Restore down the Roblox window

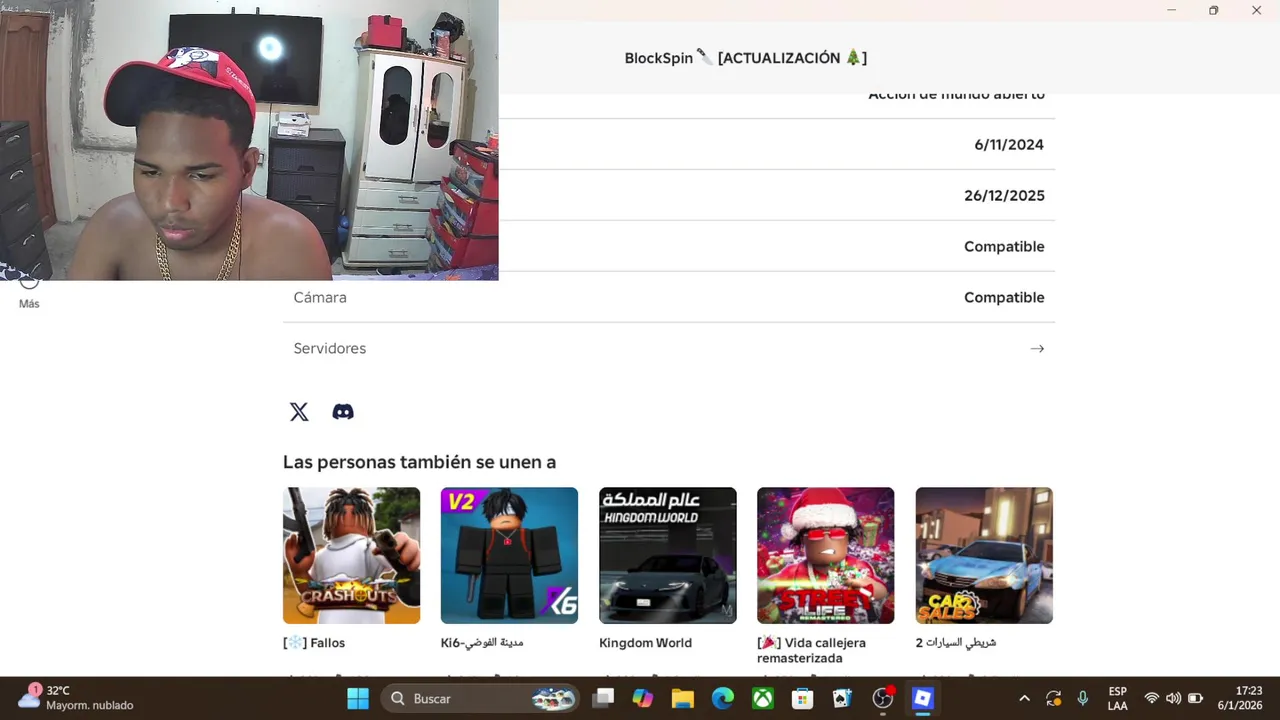[x=1213, y=10]
